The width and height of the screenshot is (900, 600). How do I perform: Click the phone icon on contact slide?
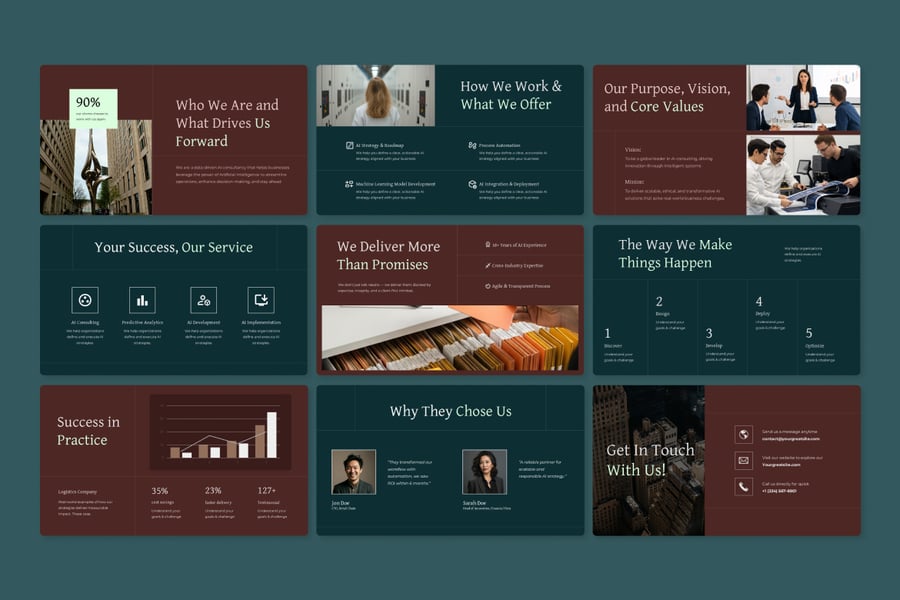[743, 487]
